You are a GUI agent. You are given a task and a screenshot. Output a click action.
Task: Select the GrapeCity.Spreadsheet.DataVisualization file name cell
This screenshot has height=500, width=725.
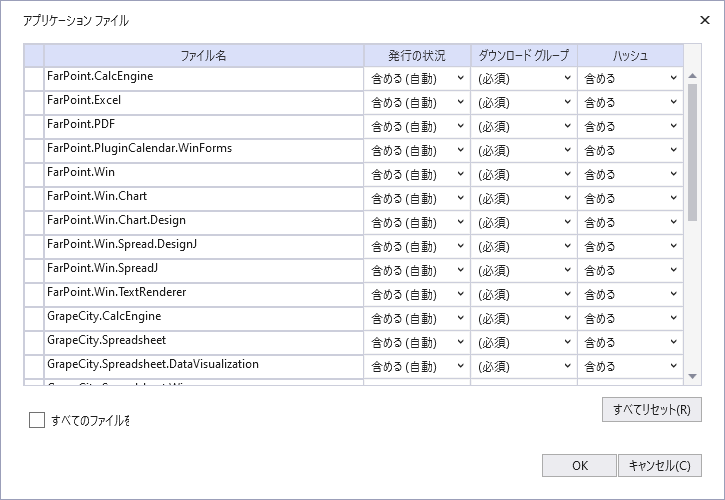[x=203, y=365]
